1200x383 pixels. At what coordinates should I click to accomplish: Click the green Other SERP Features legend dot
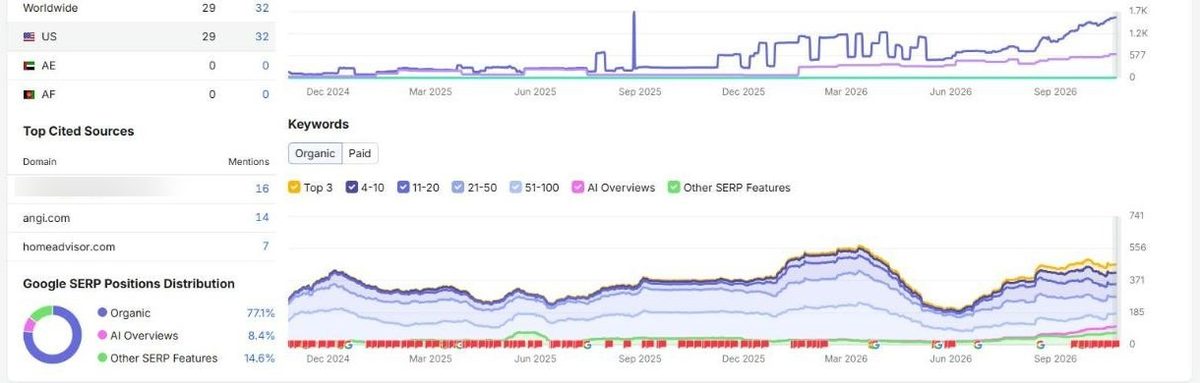coord(102,358)
